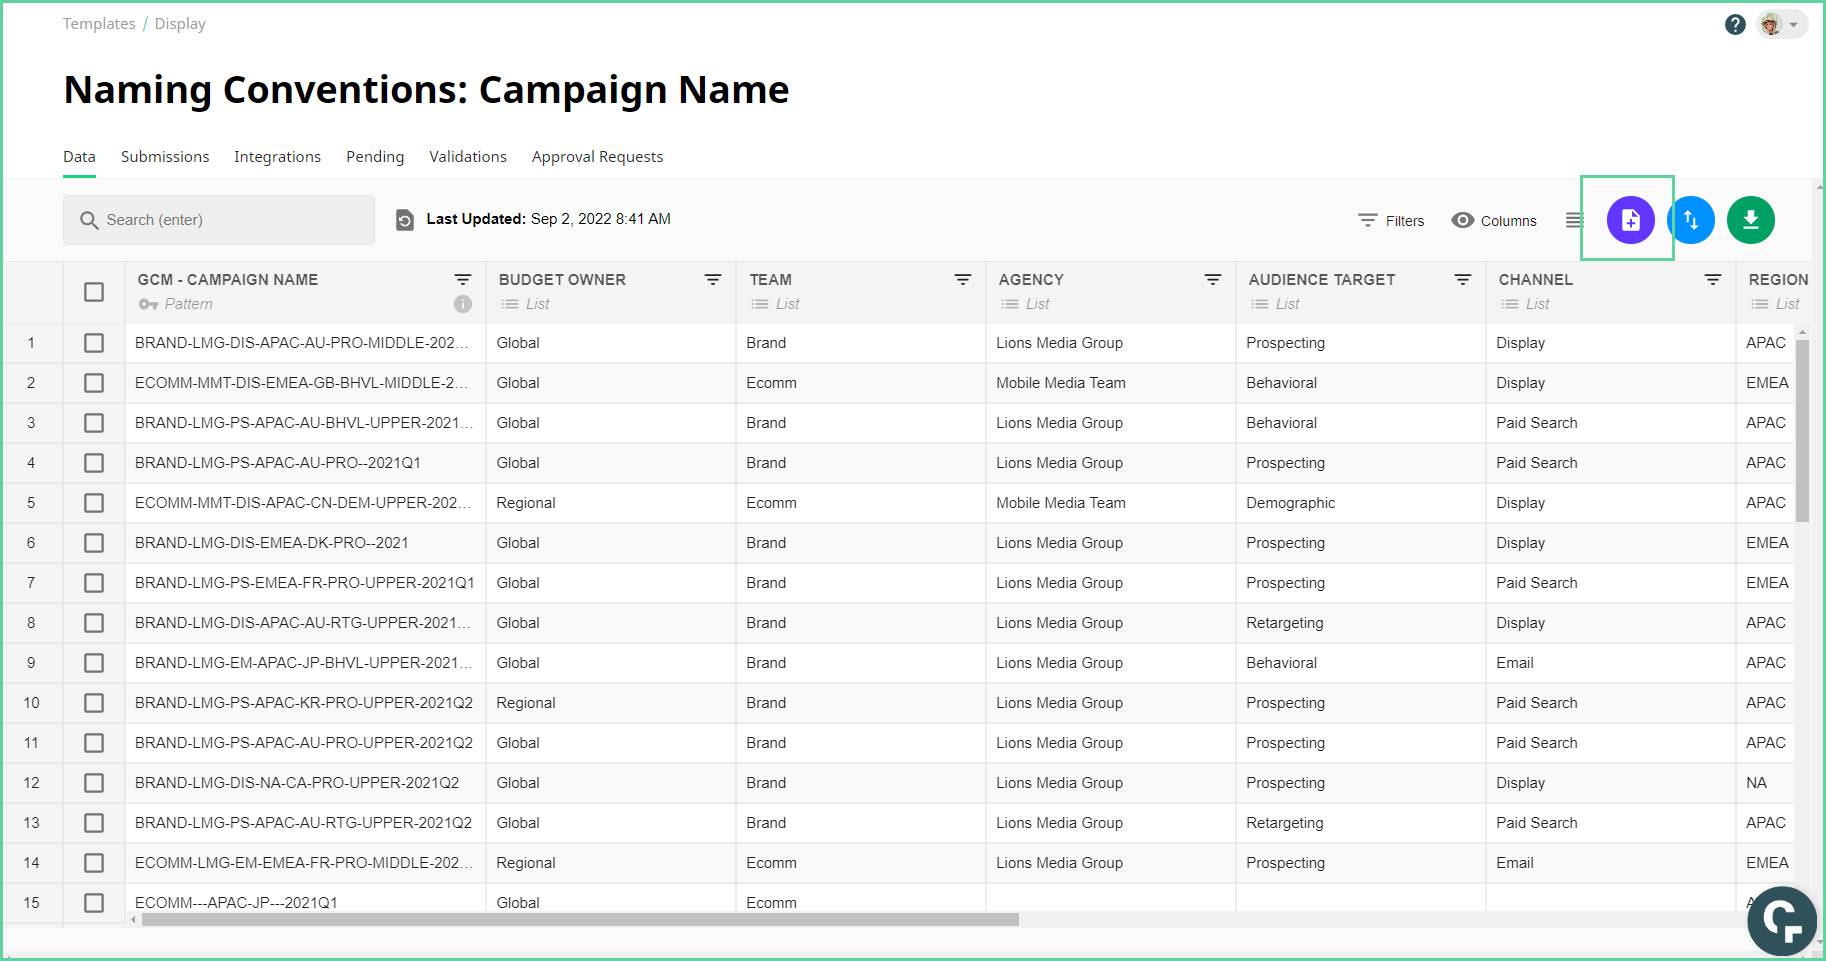
Task: Click the help question mark icon
Action: (1734, 24)
